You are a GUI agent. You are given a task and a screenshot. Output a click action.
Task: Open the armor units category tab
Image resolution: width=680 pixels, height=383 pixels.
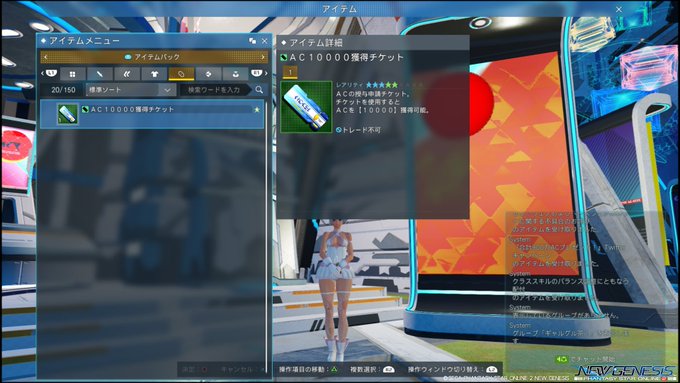[127, 74]
